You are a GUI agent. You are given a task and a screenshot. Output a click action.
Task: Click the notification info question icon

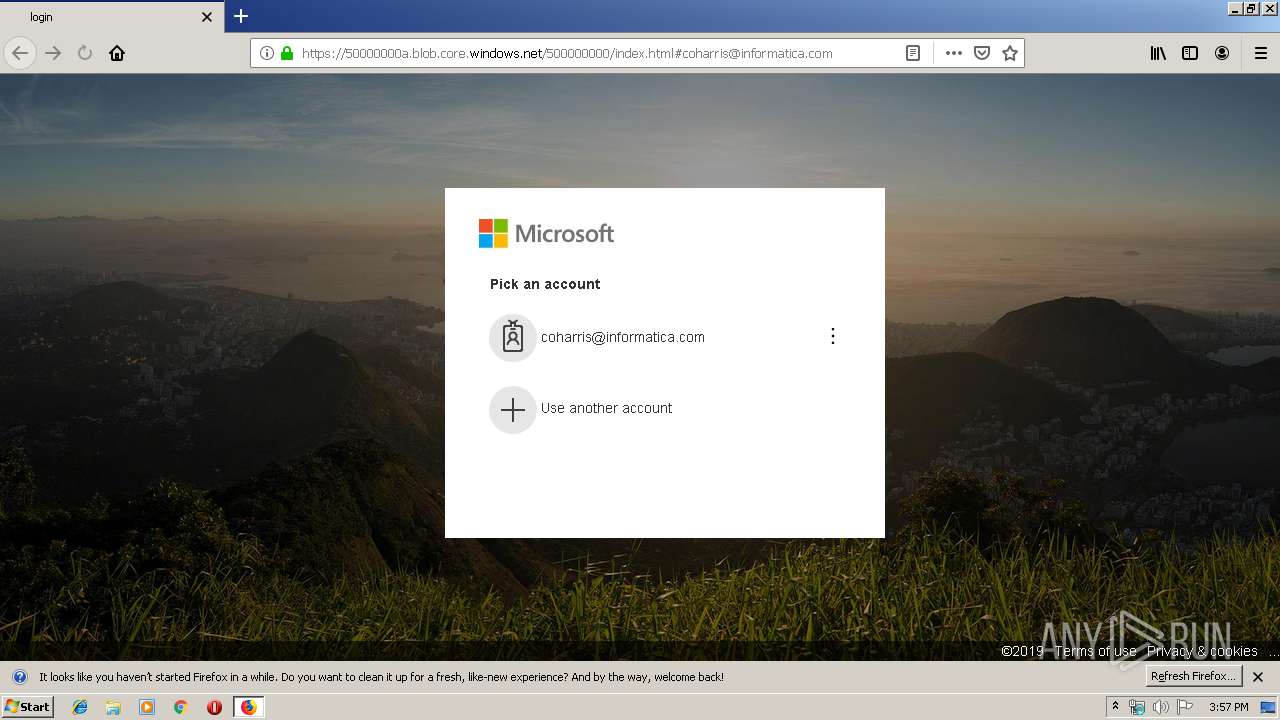click(19, 677)
